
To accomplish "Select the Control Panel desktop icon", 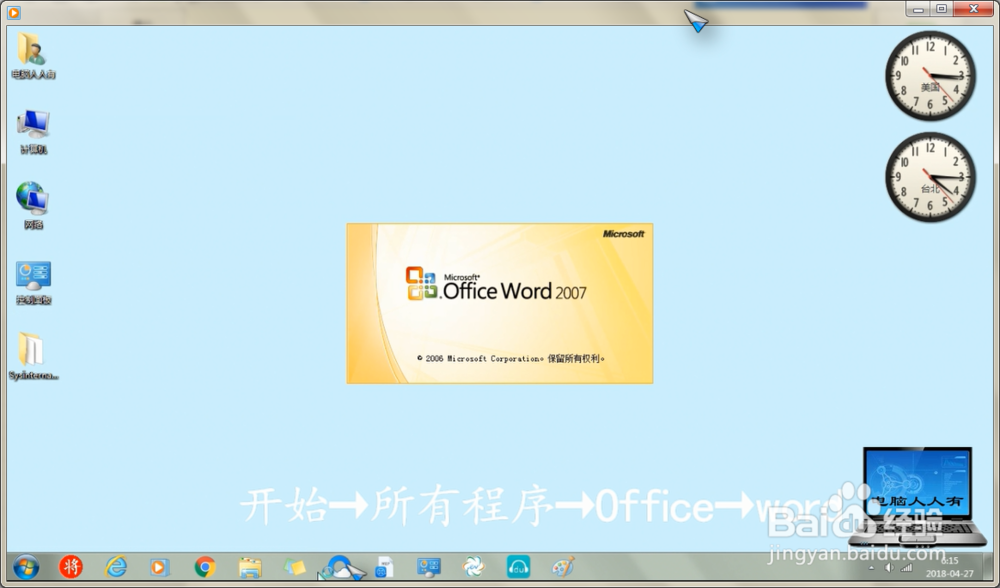I will pos(33,283).
